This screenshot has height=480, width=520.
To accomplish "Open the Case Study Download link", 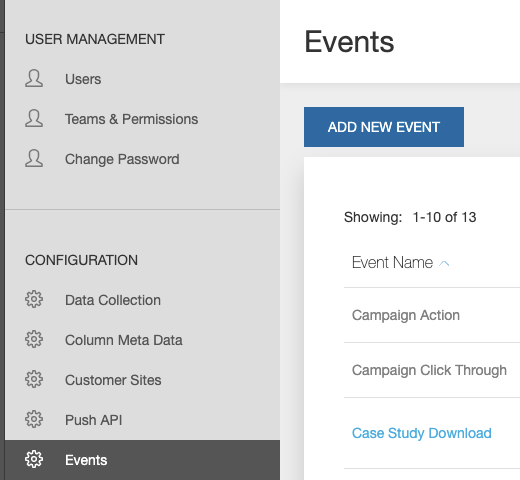I will pos(422,433).
